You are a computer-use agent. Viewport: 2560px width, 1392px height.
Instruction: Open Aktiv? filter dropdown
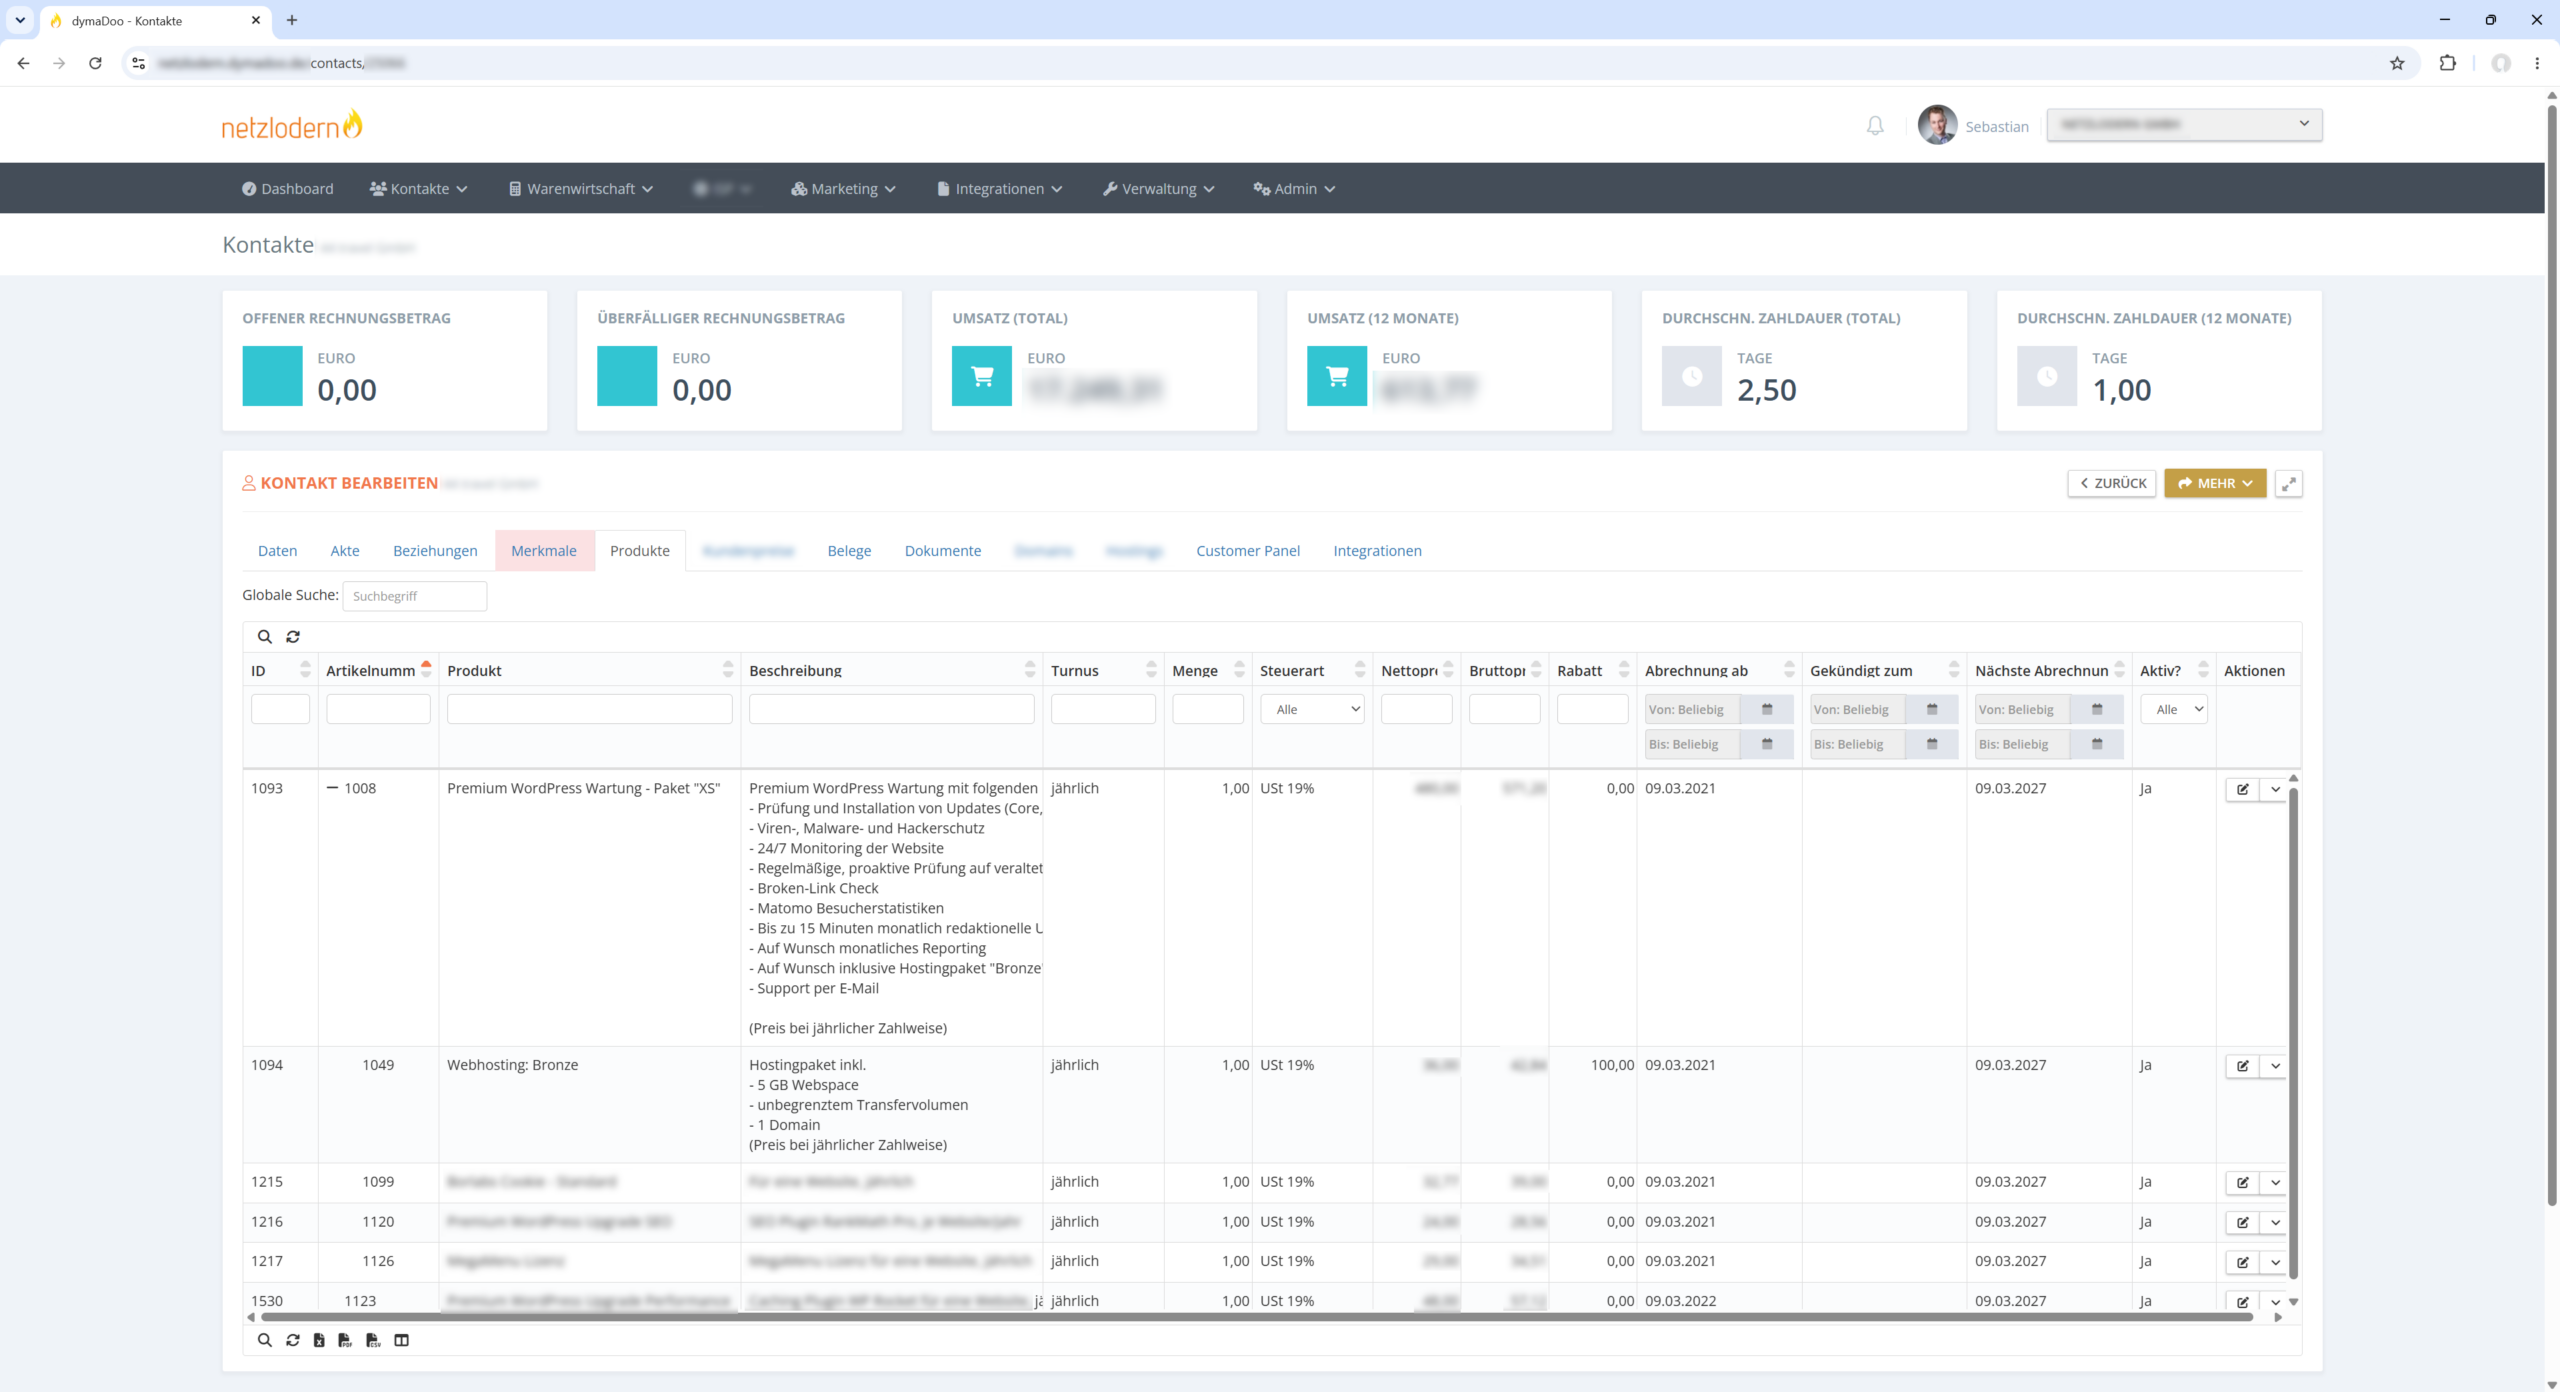pos(2173,709)
